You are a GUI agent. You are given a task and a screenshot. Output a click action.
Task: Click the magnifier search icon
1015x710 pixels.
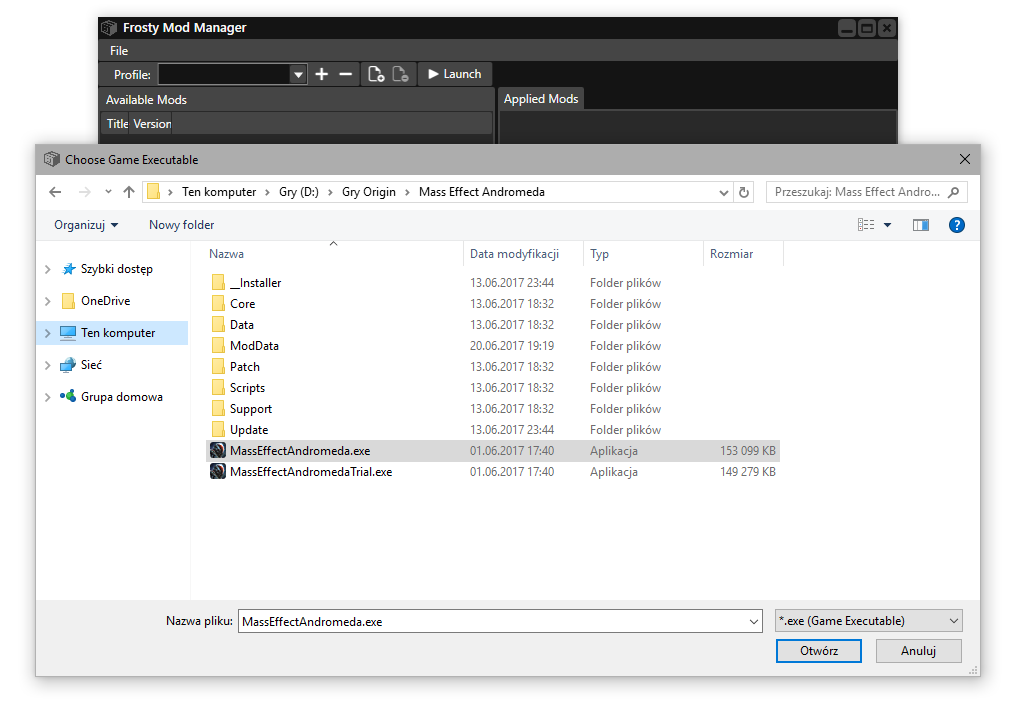click(954, 192)
